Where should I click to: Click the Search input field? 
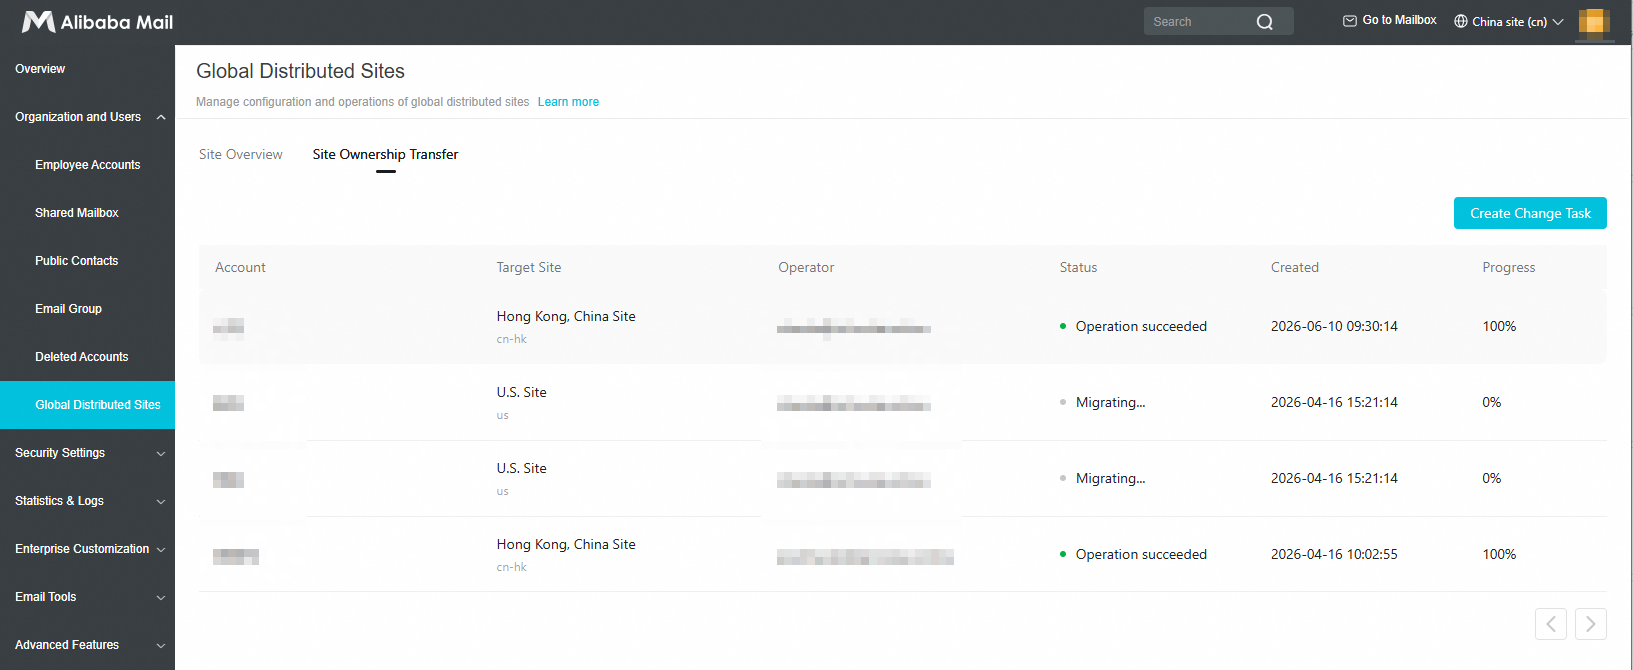click(1200, 21)
